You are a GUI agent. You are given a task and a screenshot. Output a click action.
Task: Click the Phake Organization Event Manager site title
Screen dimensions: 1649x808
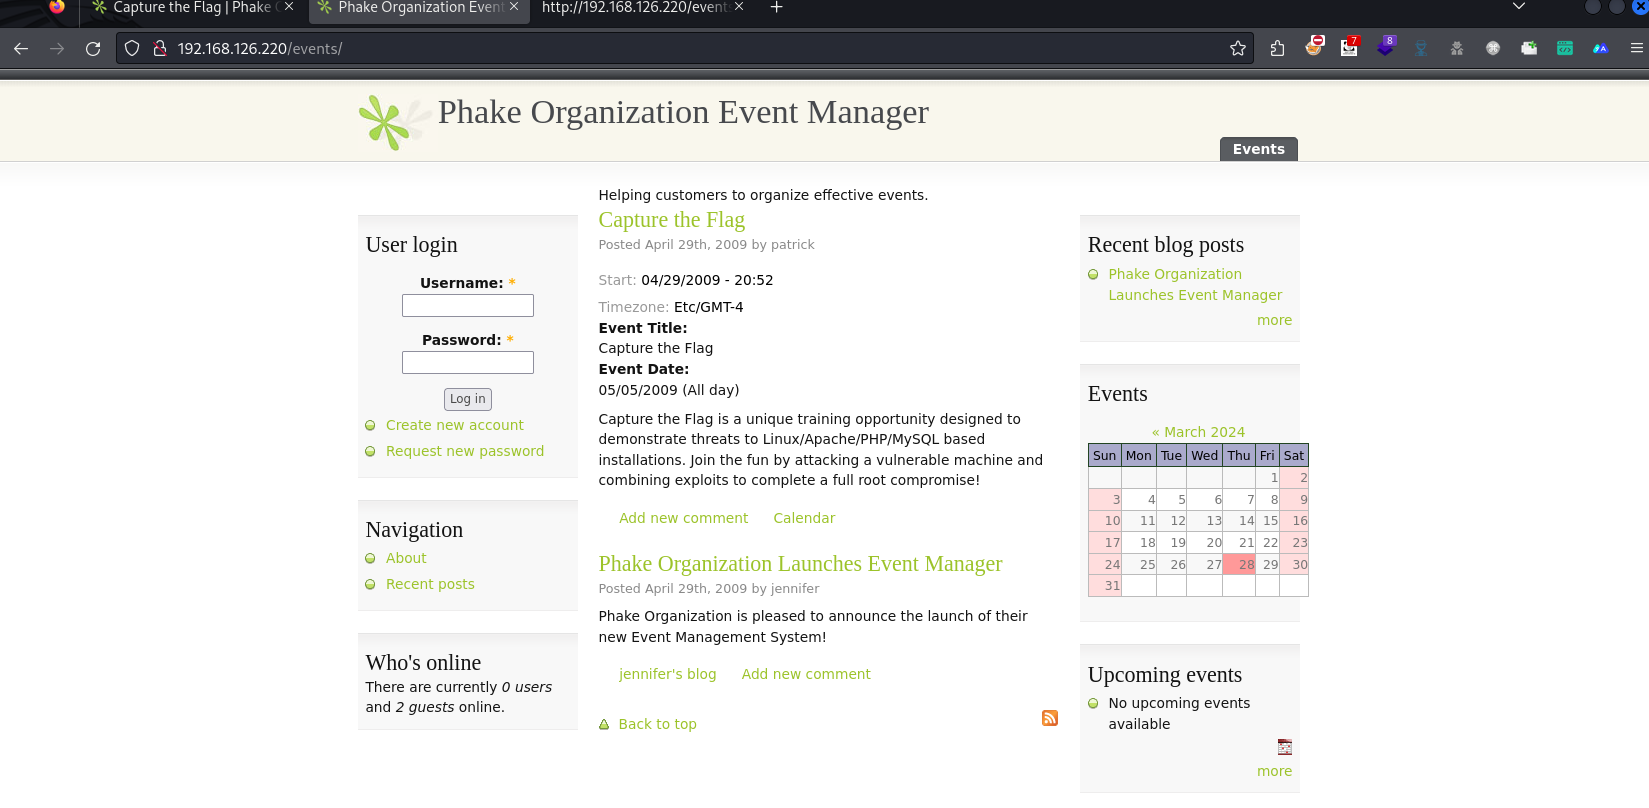[683, 112]
